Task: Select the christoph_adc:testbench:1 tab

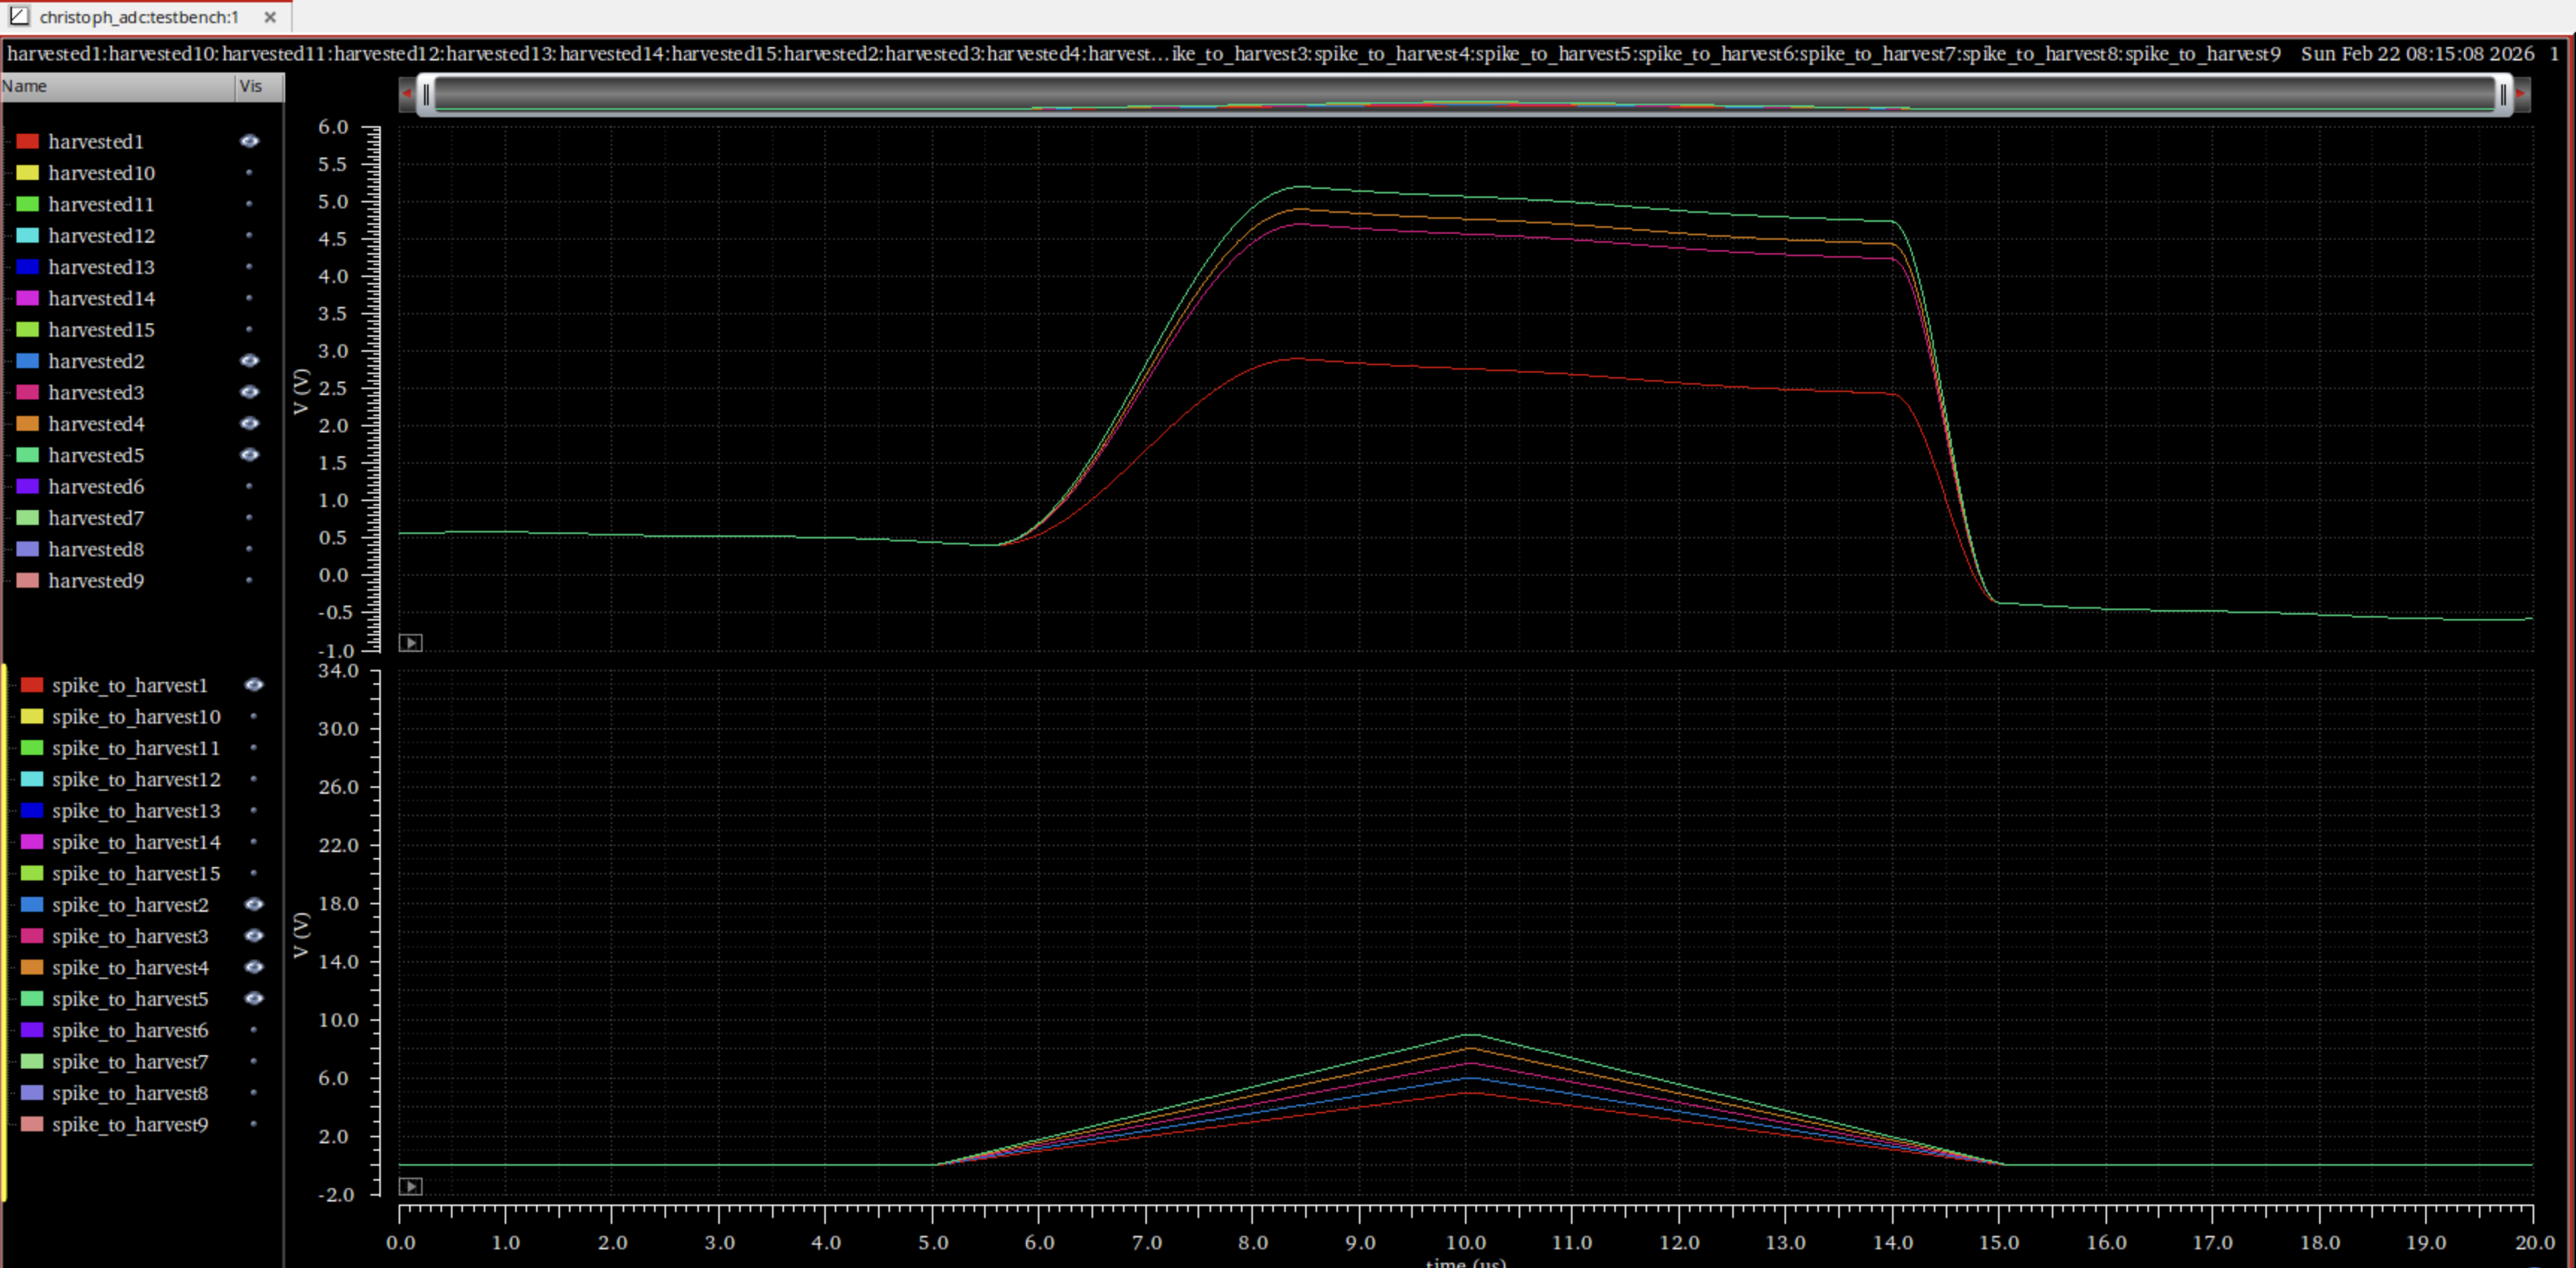Action: 139,17
